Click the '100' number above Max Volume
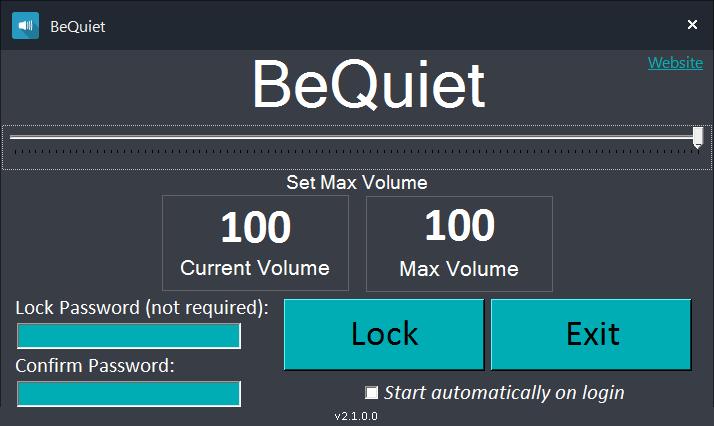 (459, 227)
